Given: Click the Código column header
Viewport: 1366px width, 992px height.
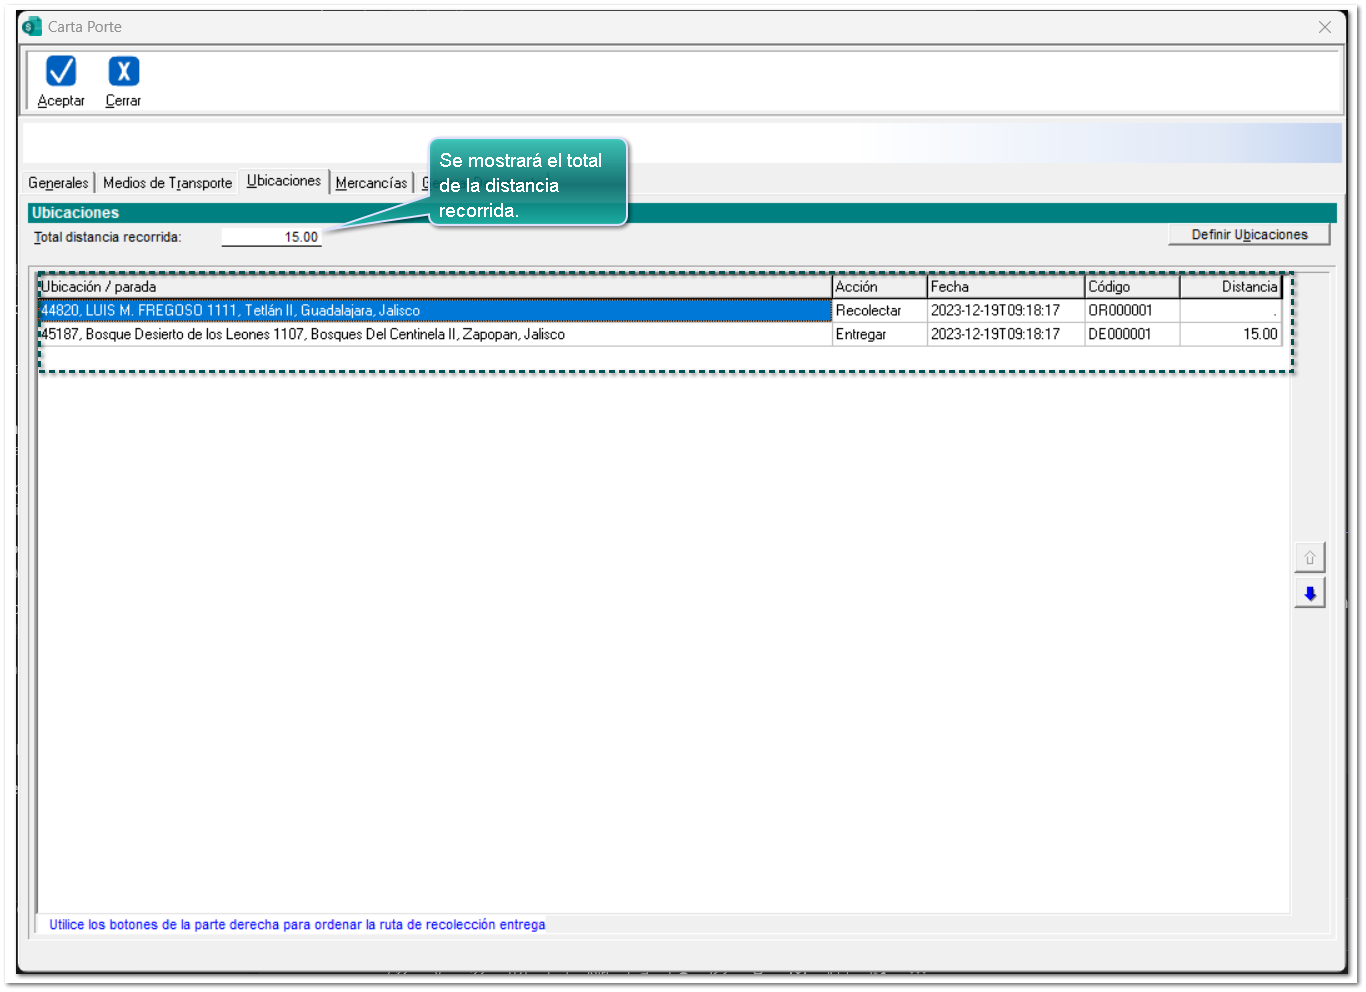Looking at the screenshot, I should [1131, 287].
